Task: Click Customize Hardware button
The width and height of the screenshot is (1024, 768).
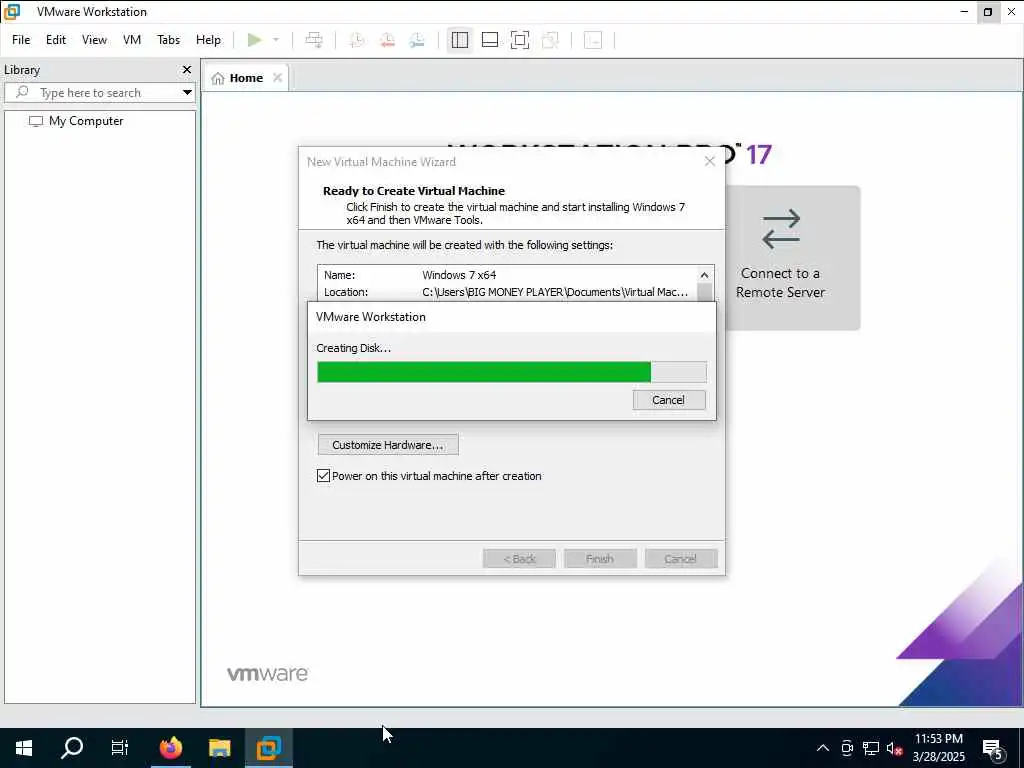Action: pos(388,445)
